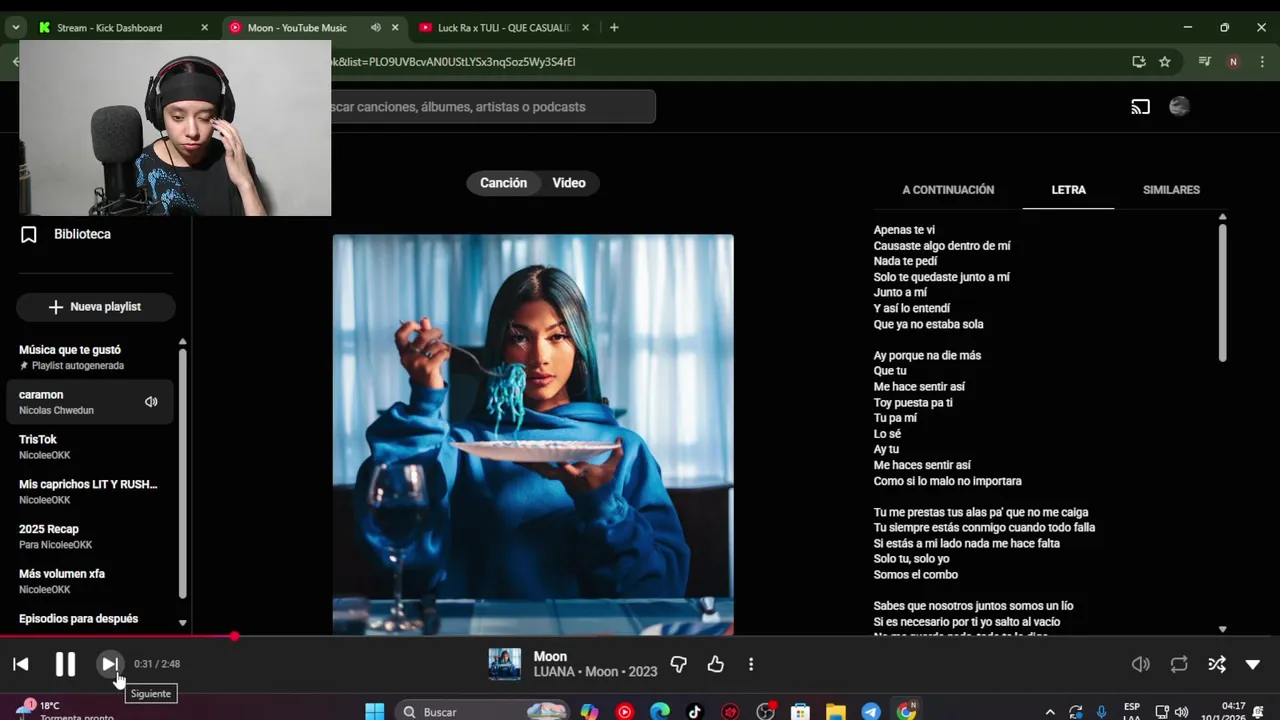
Task: Select the LETRA tab
Action: click(x=1068, y=190)
